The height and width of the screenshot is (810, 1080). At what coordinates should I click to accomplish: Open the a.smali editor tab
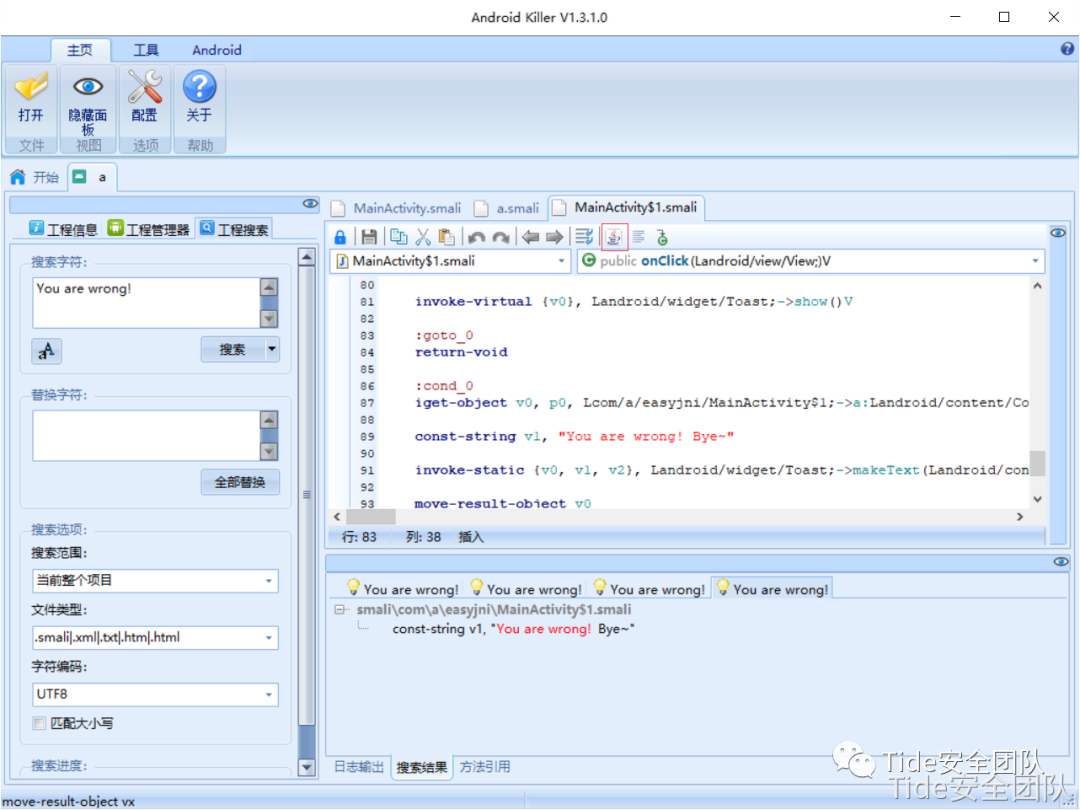[x=507, y=208]
